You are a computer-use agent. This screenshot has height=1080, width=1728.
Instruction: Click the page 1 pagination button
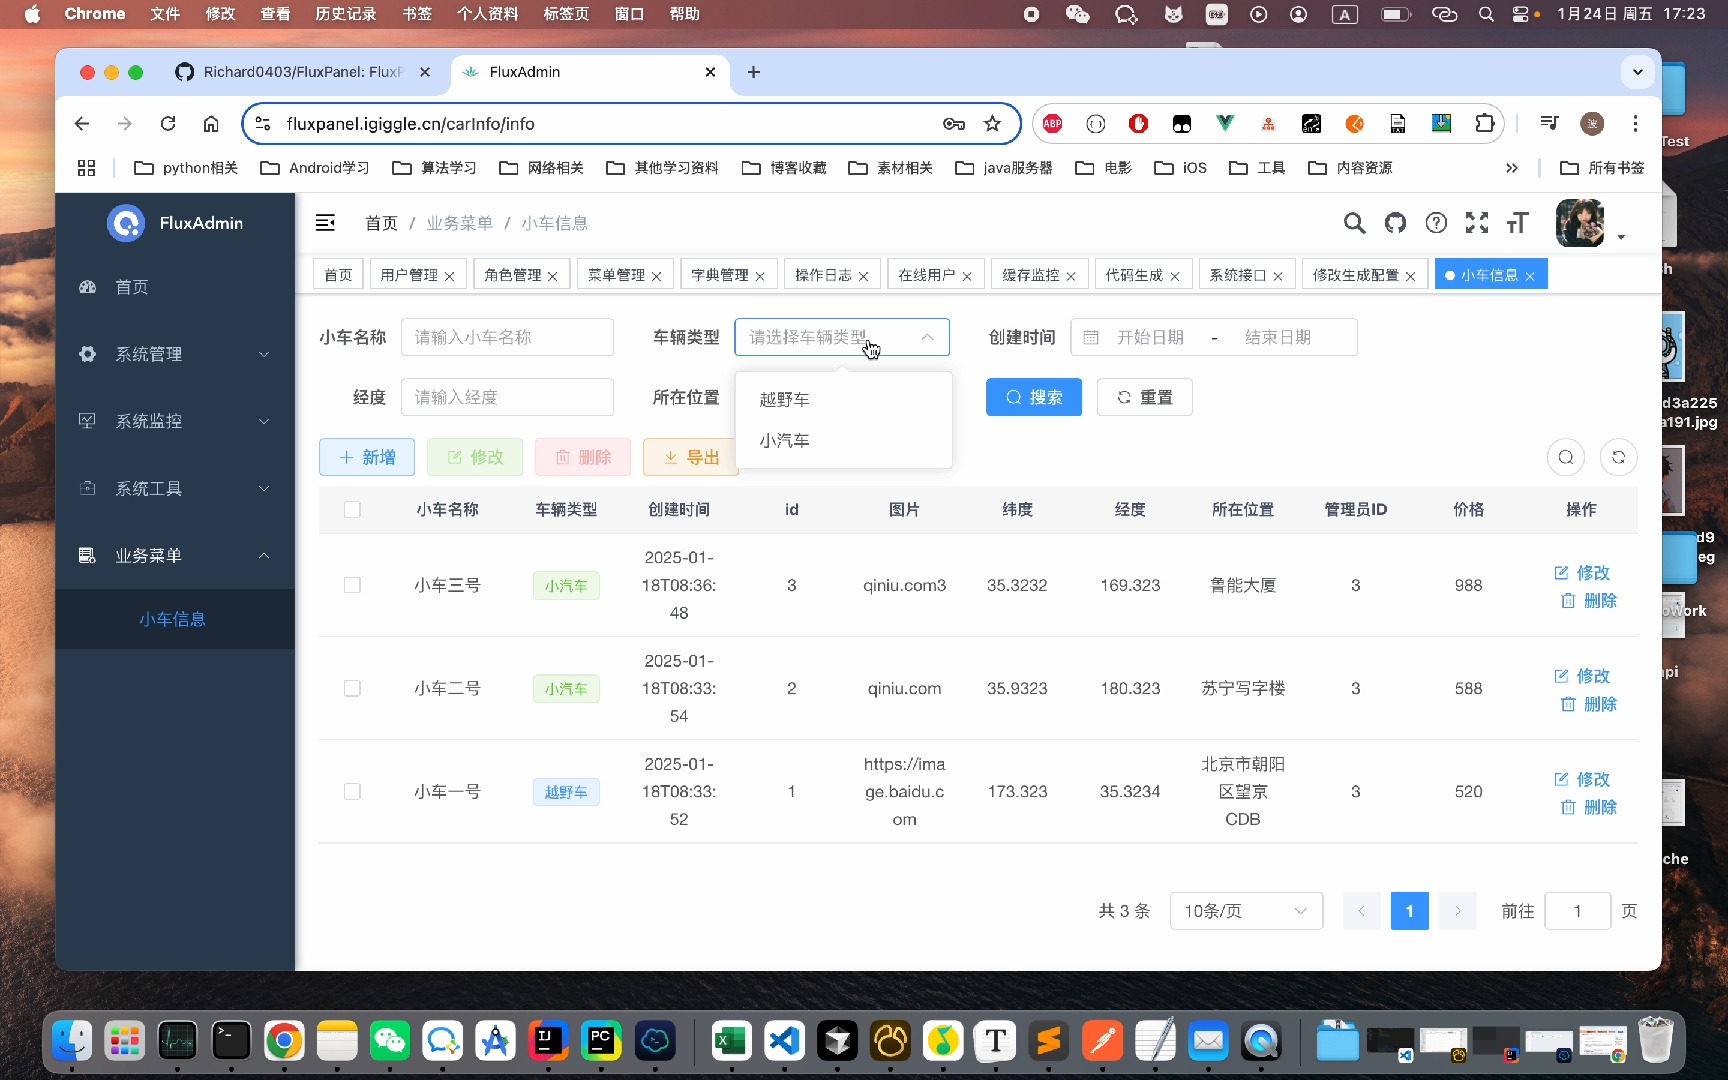click(x=1409, y=911)
